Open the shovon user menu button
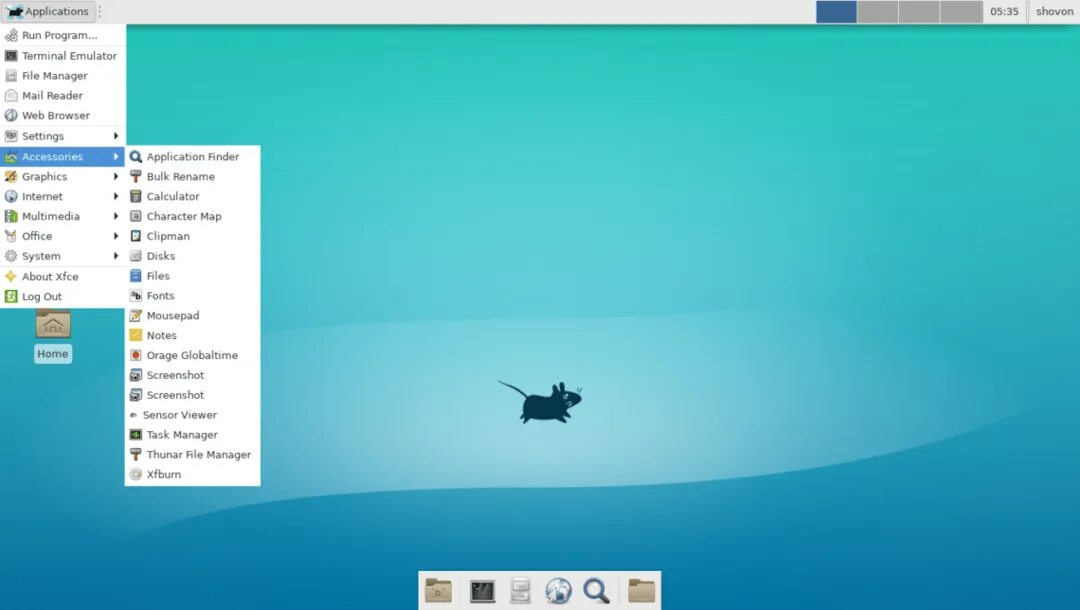This screenshot has width=1080, height=610. 1054,12
